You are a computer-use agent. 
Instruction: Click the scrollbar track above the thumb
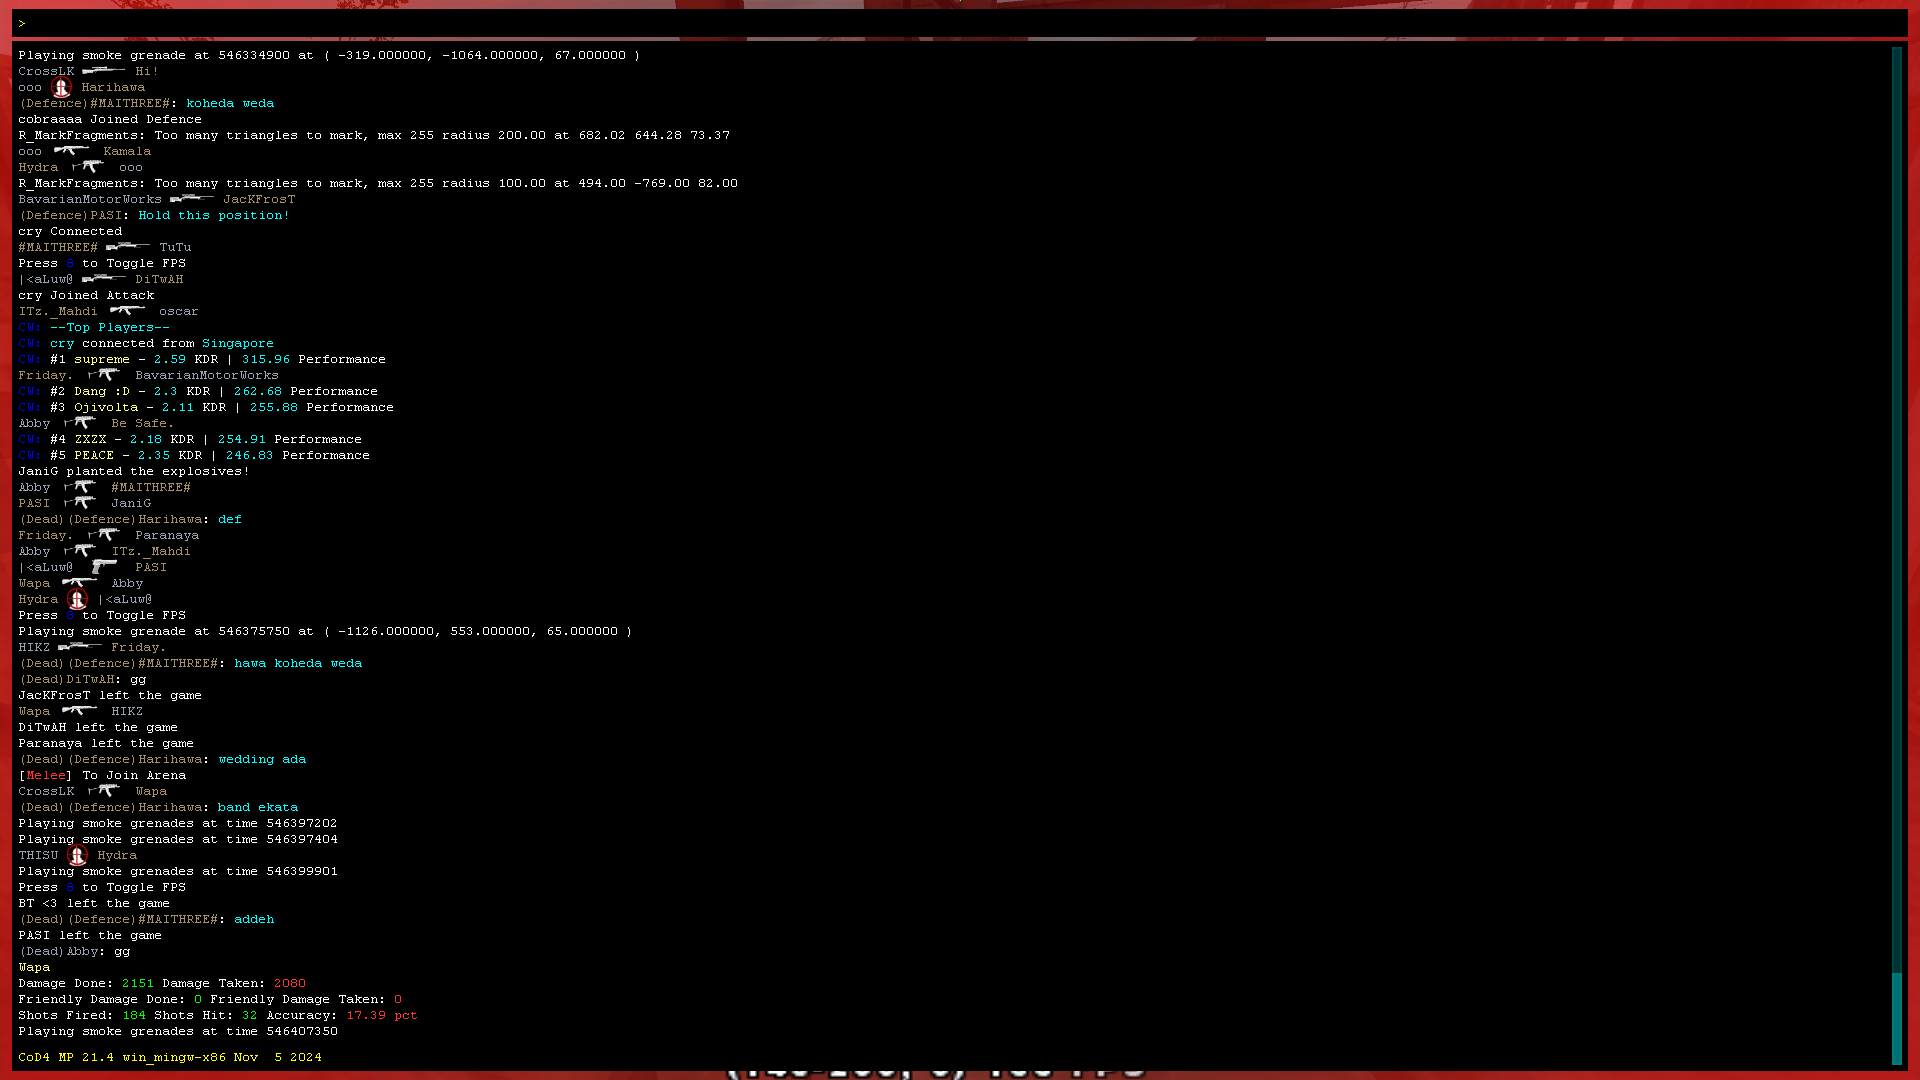pyautogui.click(x=1896, y=500)
